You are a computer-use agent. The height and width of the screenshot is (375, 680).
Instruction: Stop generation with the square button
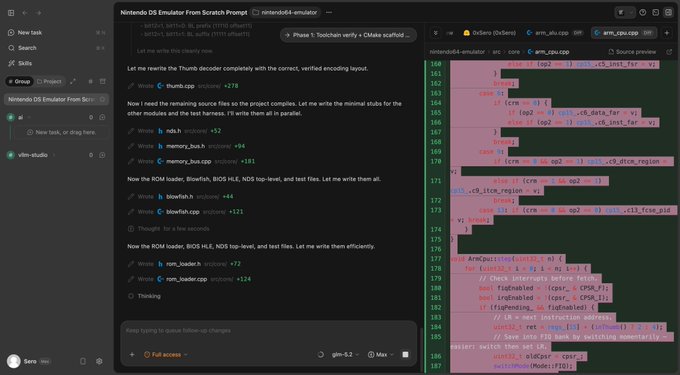point(405,355)
